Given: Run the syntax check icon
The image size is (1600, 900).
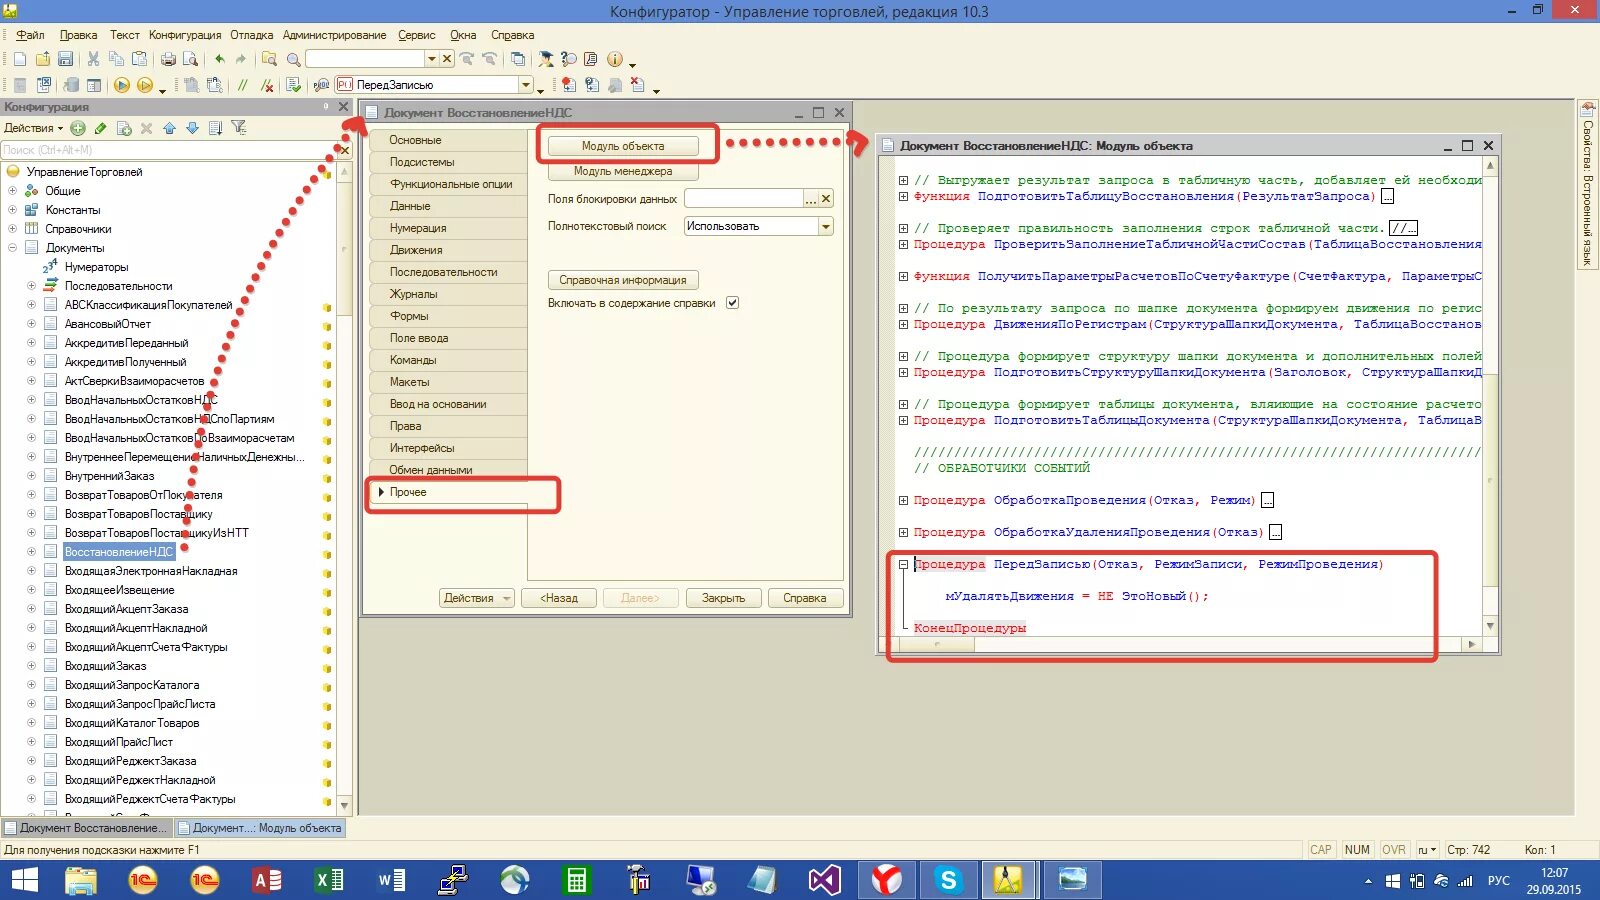Looking at the screenshot, I should [293, 85].
